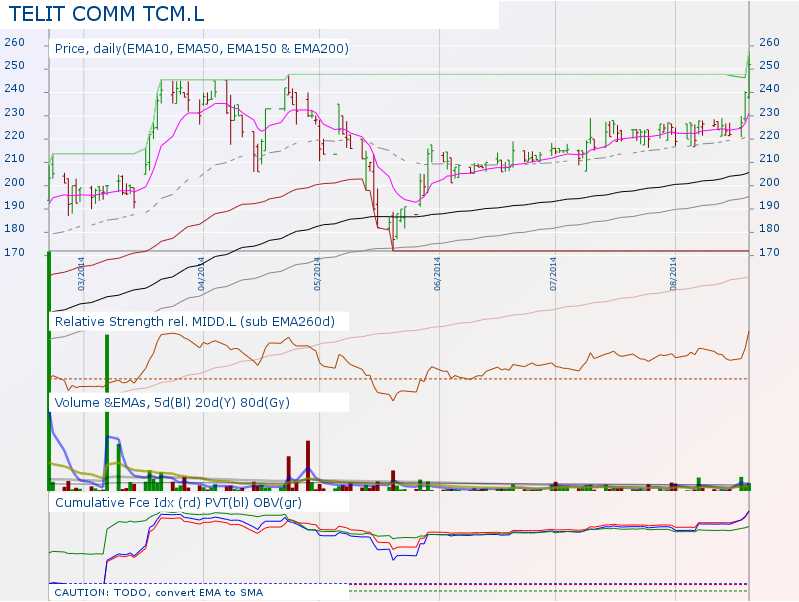
Task: Click the 210 value on left price axis
Action: 14,159
